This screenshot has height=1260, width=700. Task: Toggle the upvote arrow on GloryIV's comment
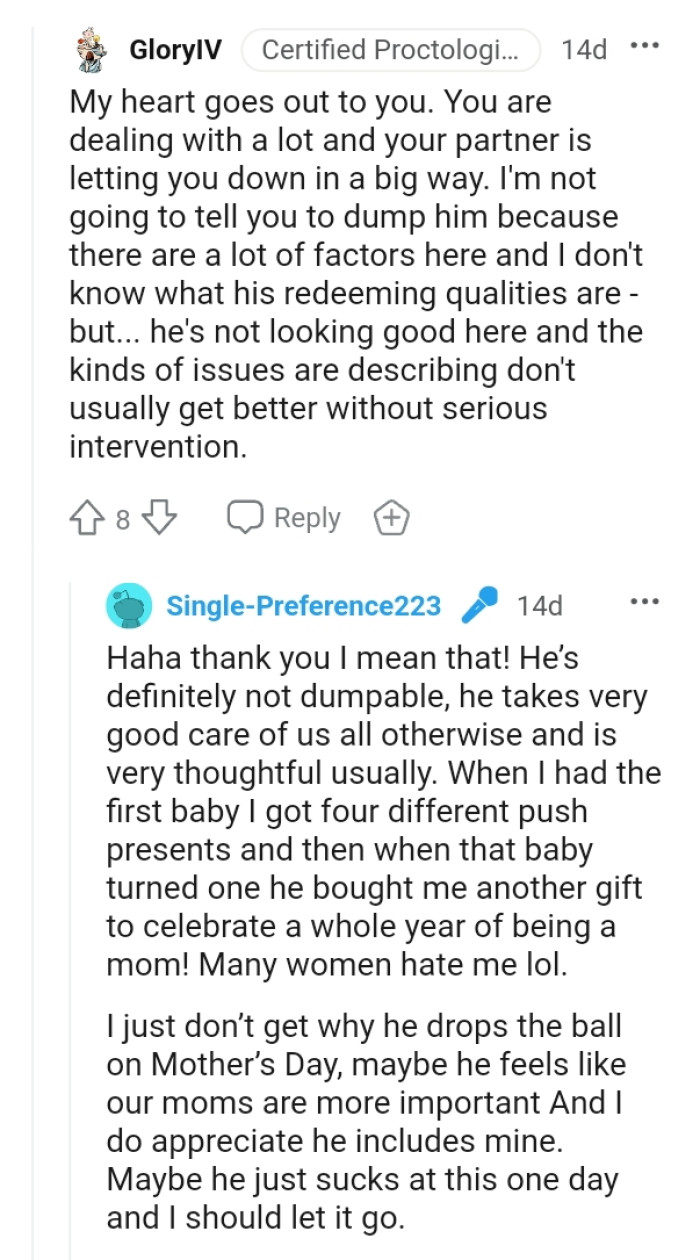pyautogui.click(x=88, y=517)
